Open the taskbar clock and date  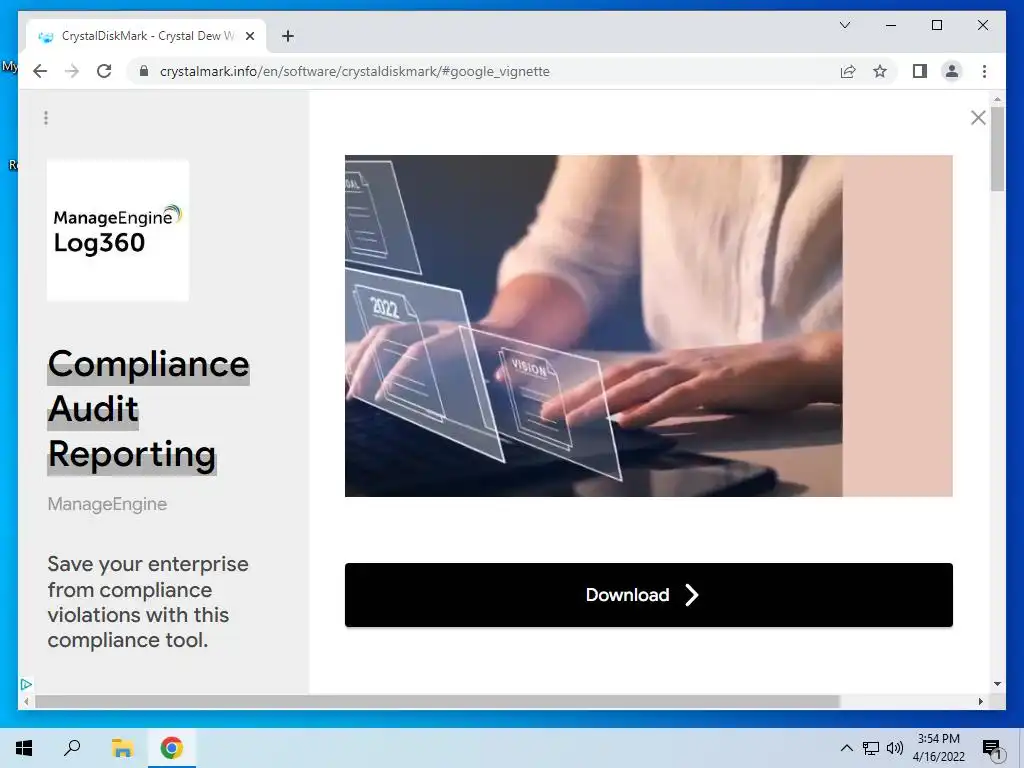(x=938, y=748)
